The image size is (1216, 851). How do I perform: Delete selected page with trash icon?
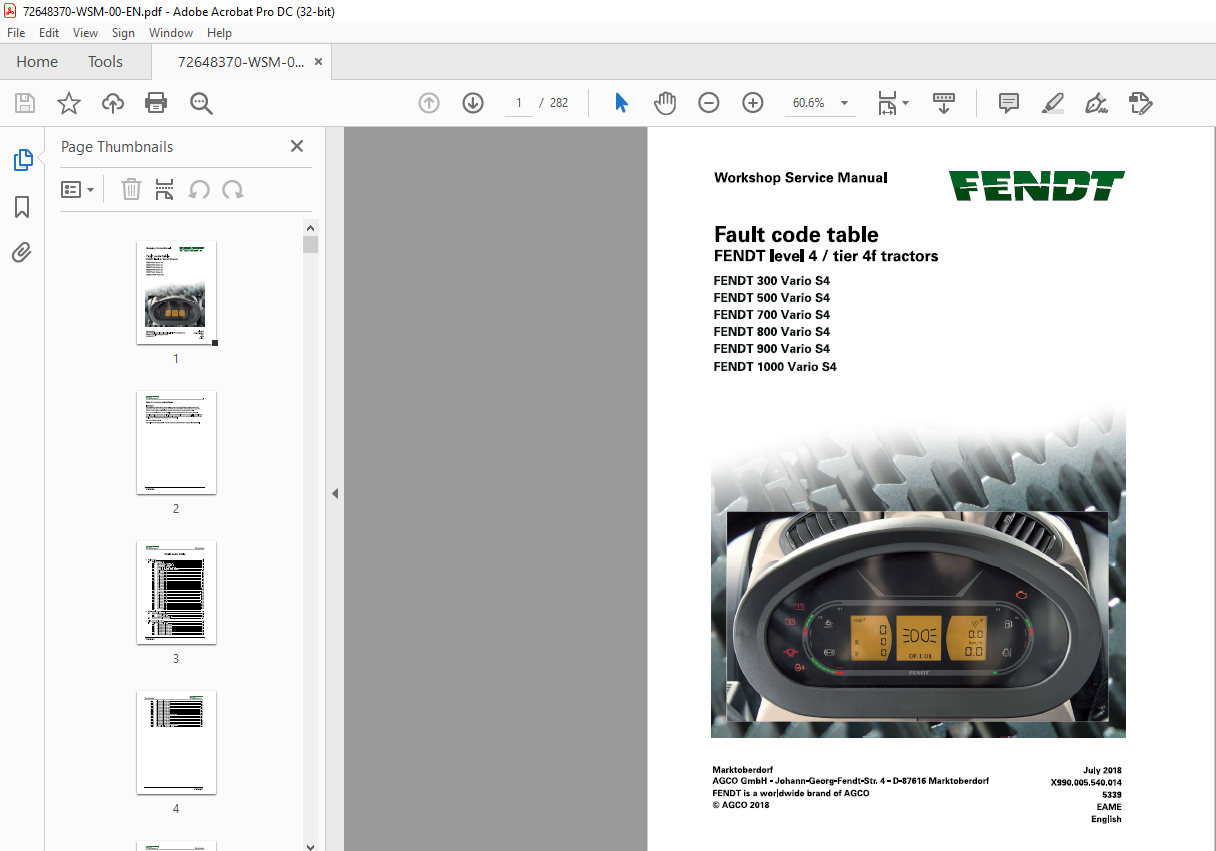tap(131, 189)
